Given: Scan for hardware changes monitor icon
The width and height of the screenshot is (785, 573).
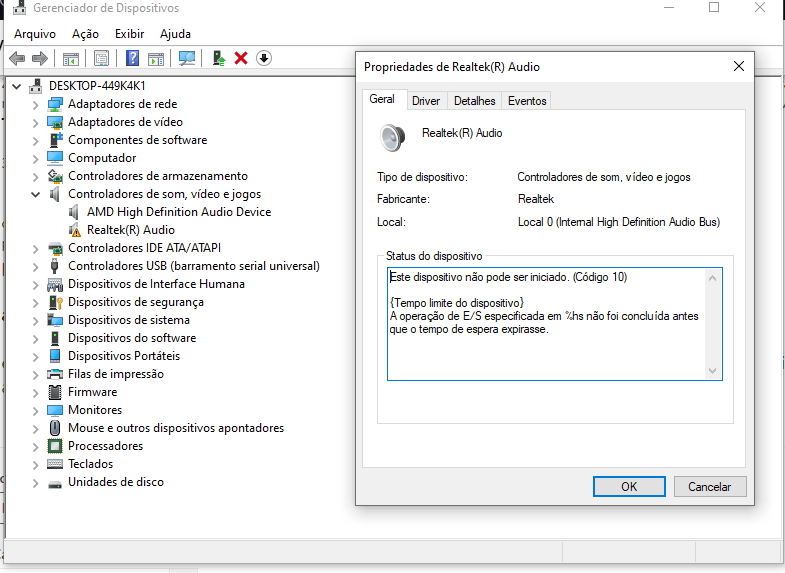Looking at the screenshot, I should (x=187, y=59).
